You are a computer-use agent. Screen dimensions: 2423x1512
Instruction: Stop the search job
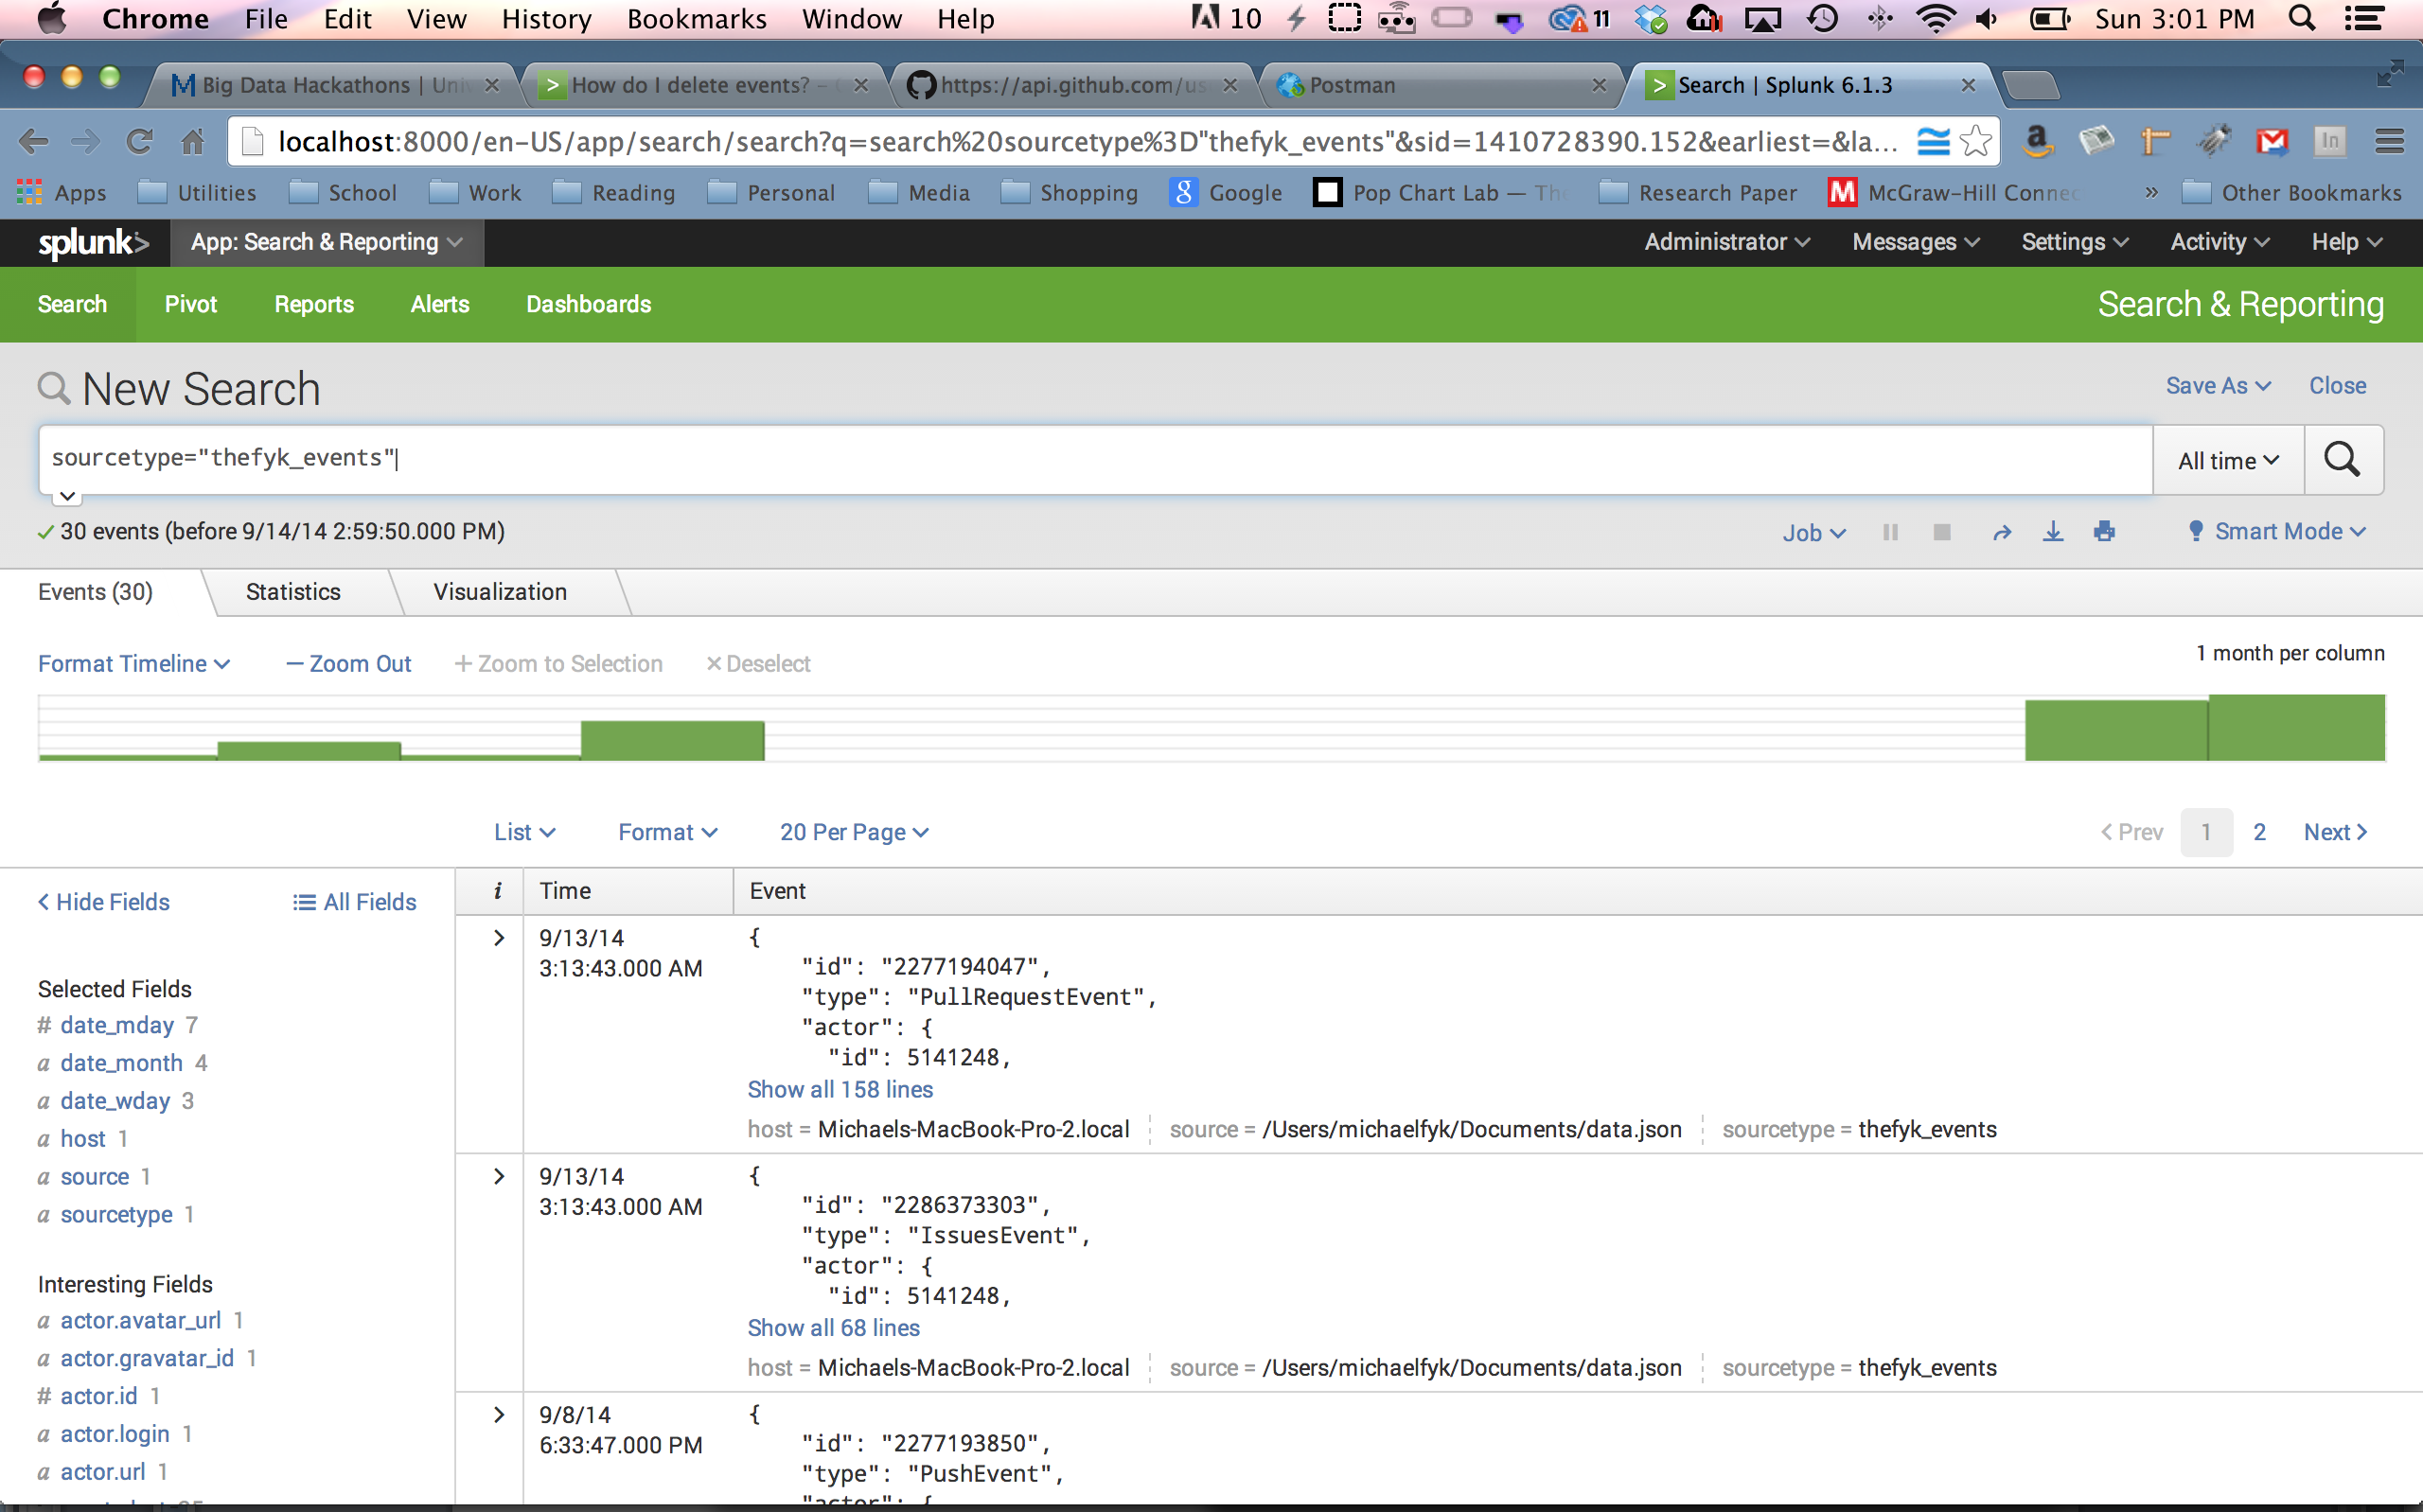[1941, 532]
